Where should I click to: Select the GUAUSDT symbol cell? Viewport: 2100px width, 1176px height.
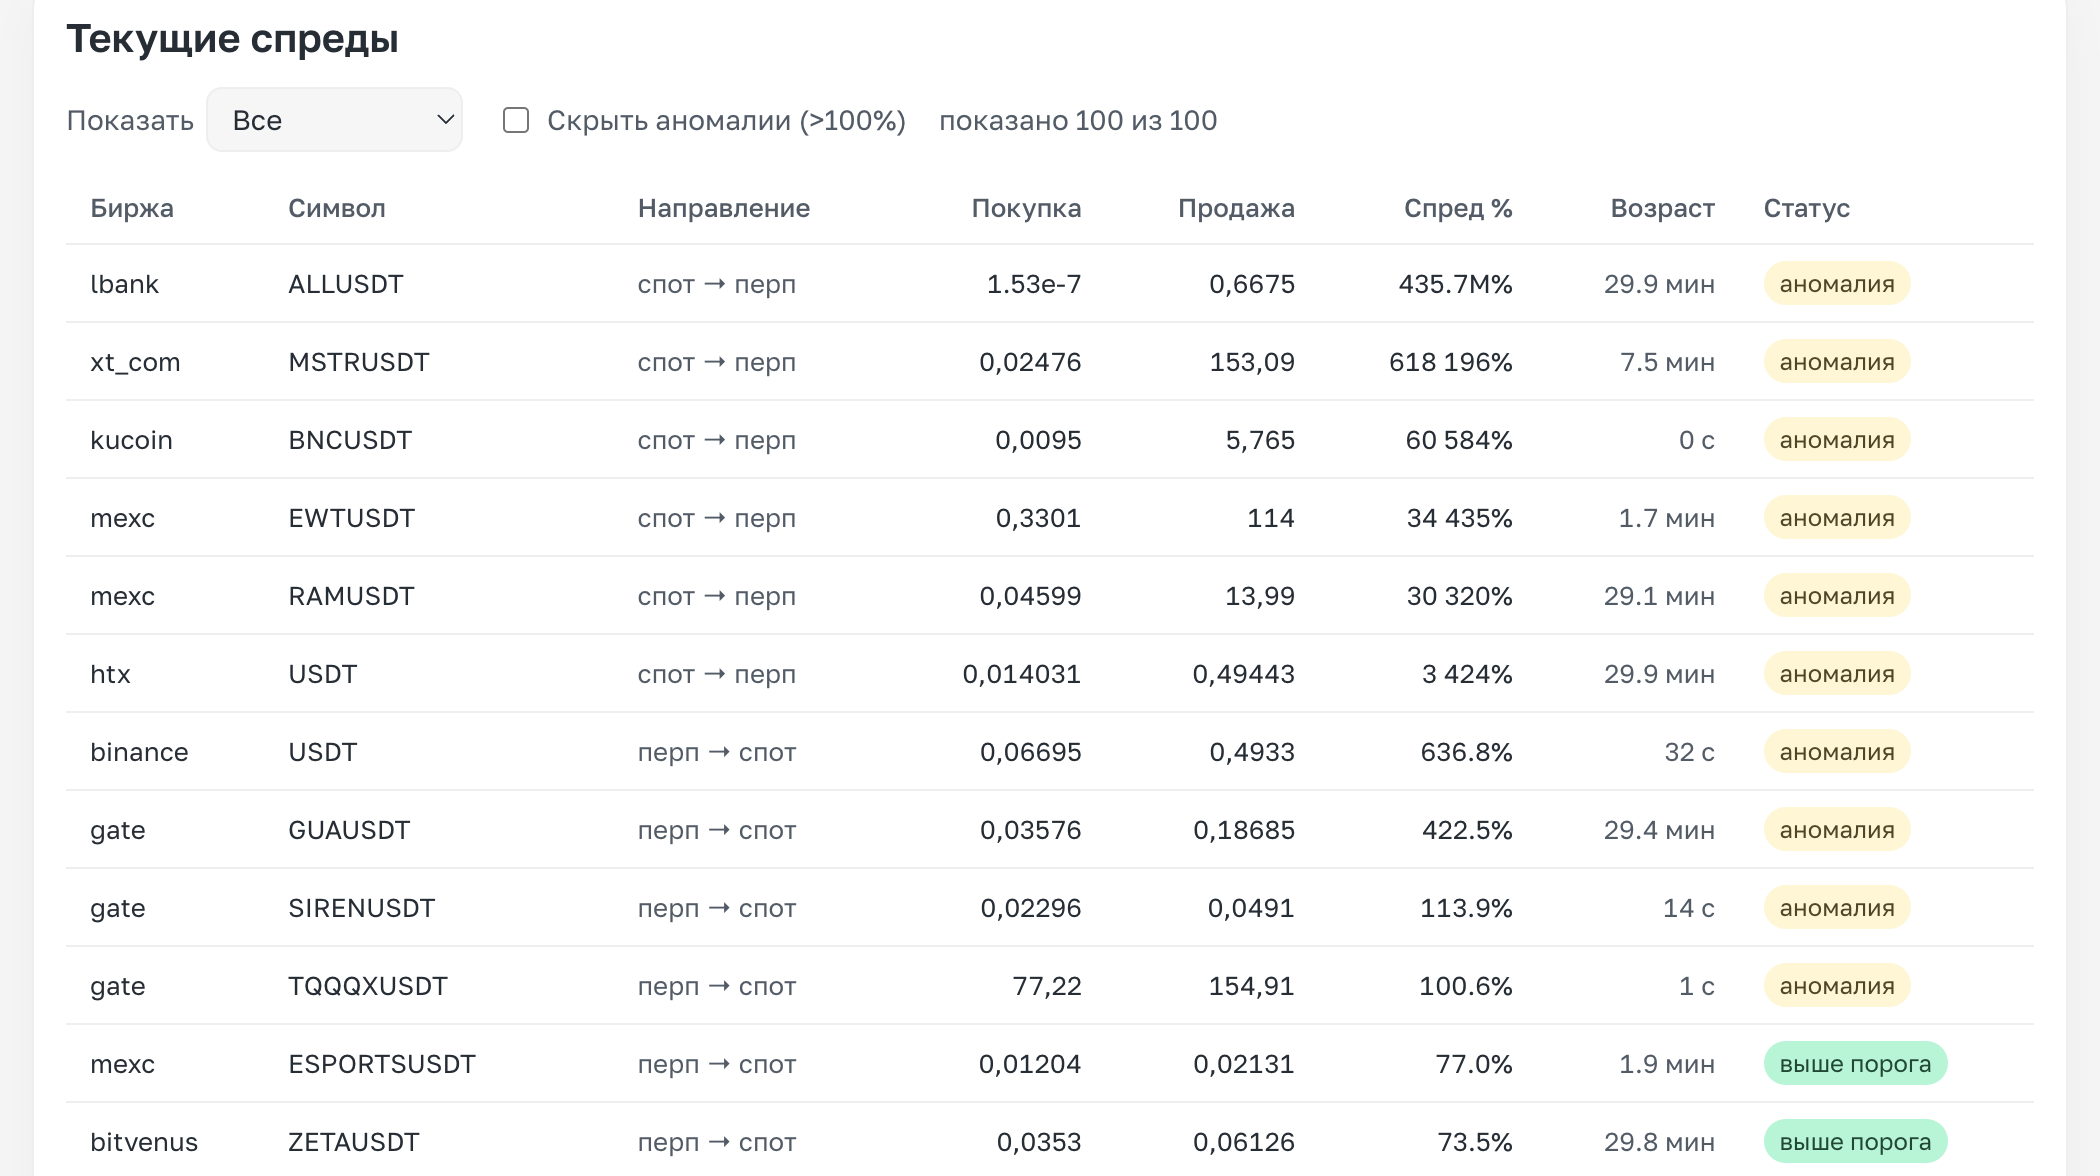pyautogui.click(x=349, y=830)
